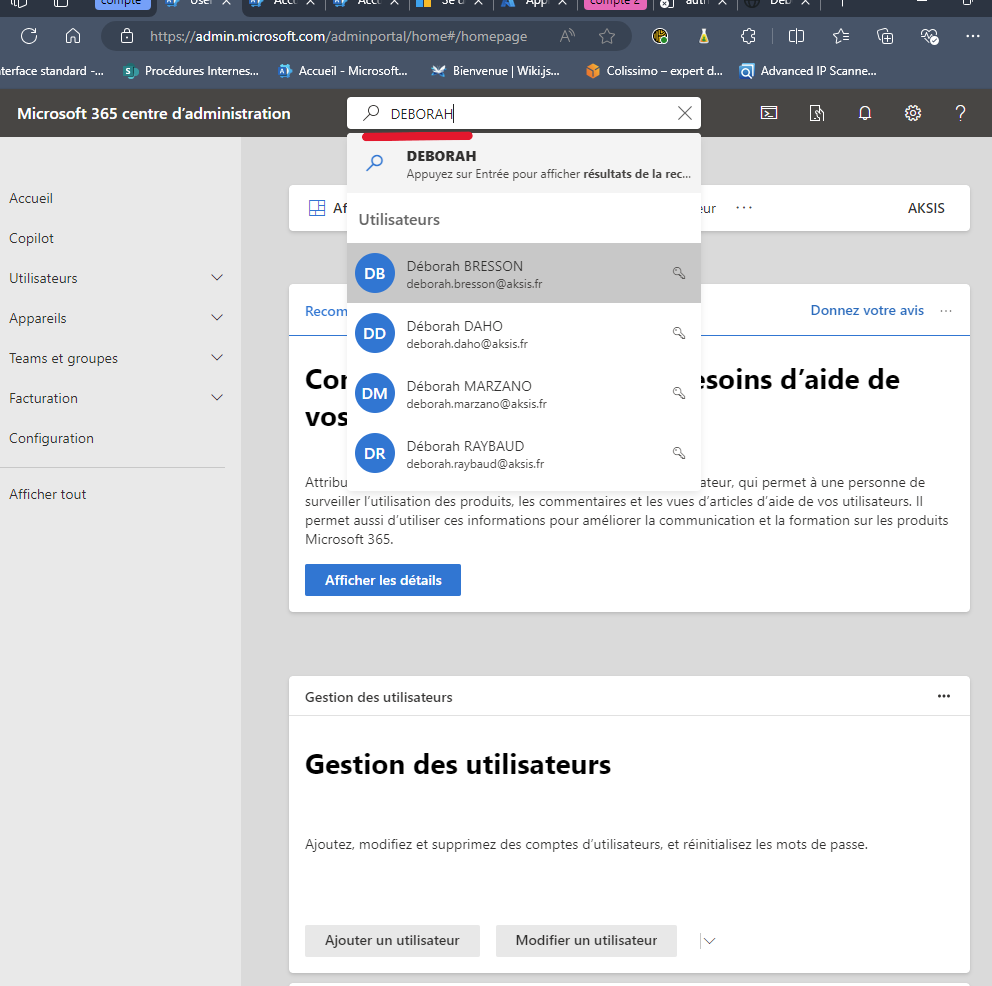Open the help question mark
The width and height of the screenshot is (992, 986).
tap(960, 113)
